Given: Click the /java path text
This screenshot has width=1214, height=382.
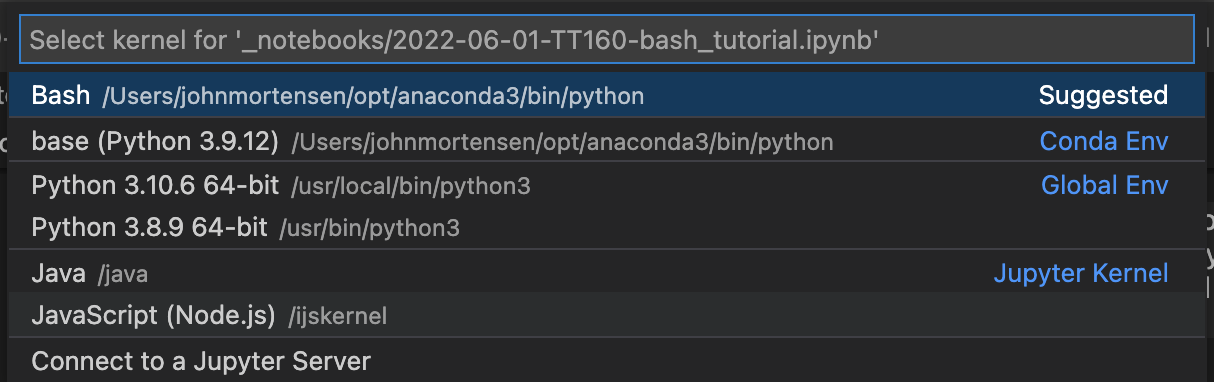Looking at the screenshot, I should click(123, 274).
